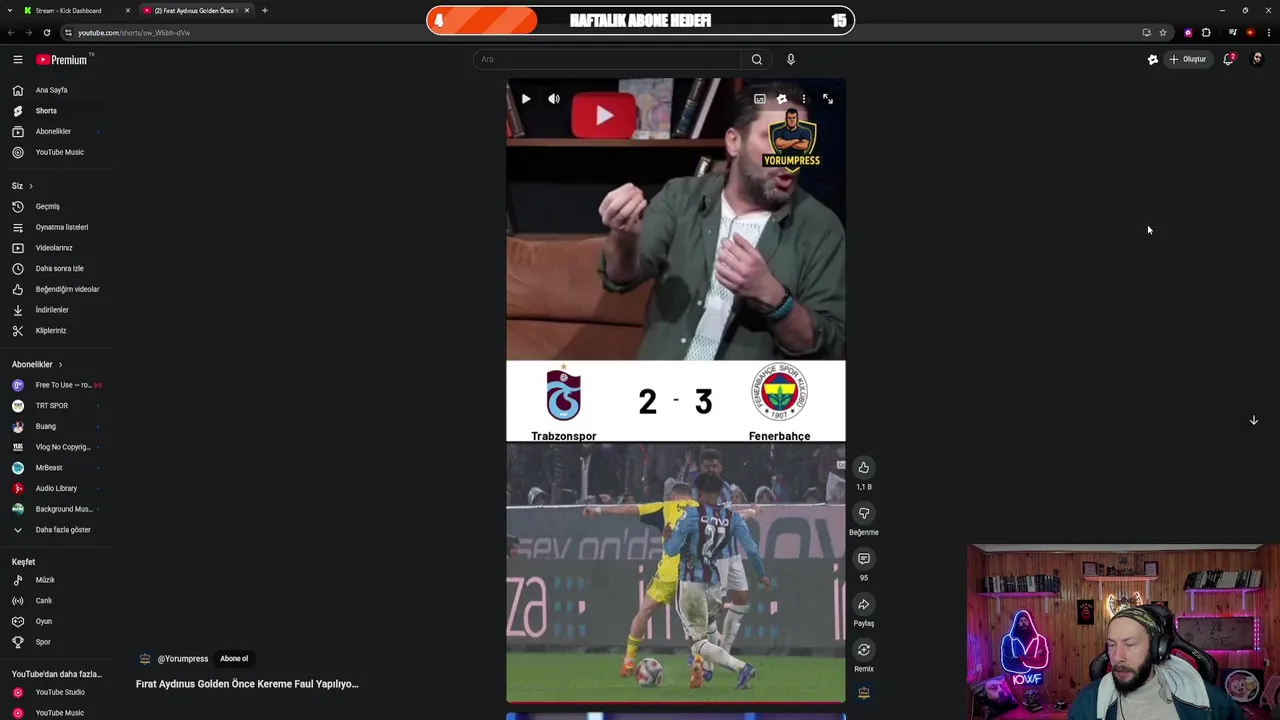Open Geçmiş history page
Screen dimensions: 1280x720
click(48, 206)
